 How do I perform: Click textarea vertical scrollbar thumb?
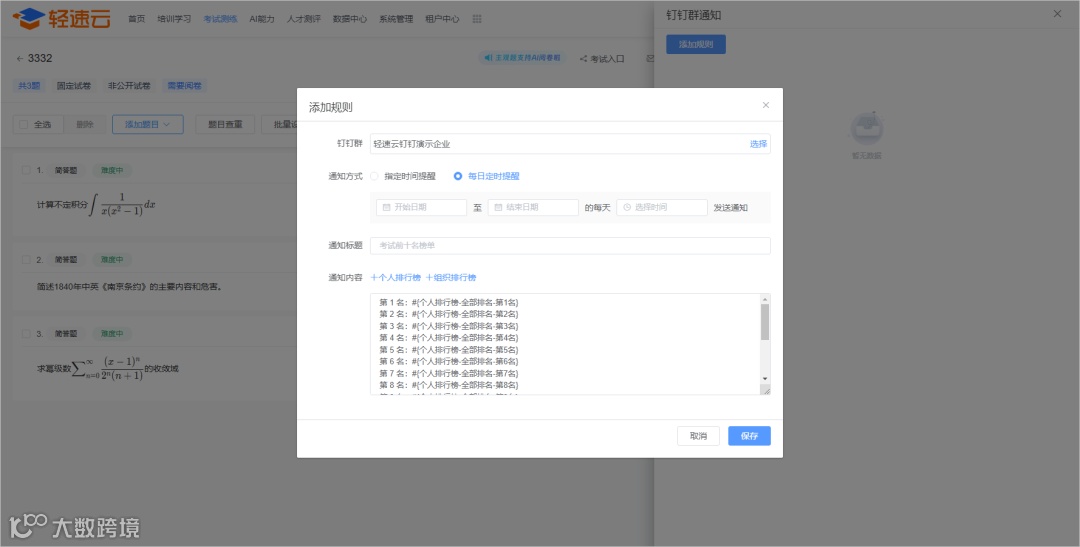765,322
